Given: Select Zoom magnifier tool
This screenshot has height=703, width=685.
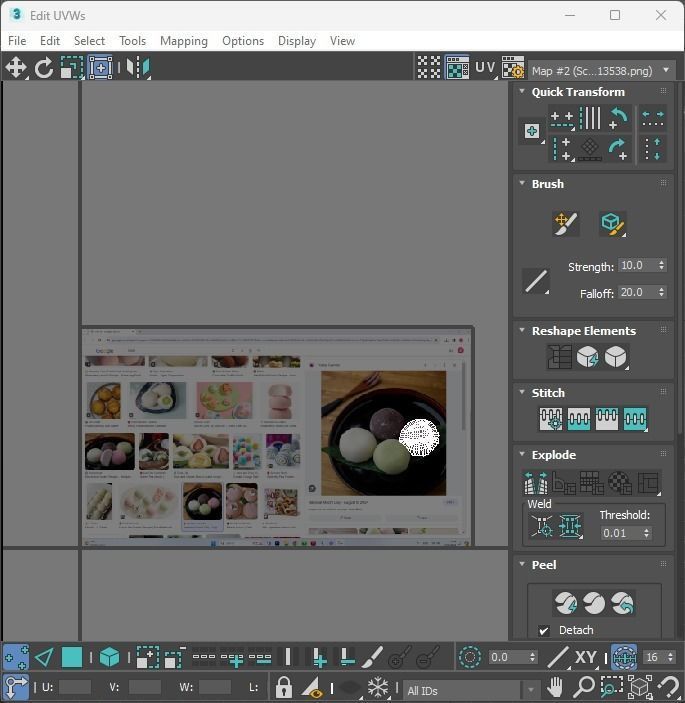Looking at the screenshot, I should click(x=584, y=687).
